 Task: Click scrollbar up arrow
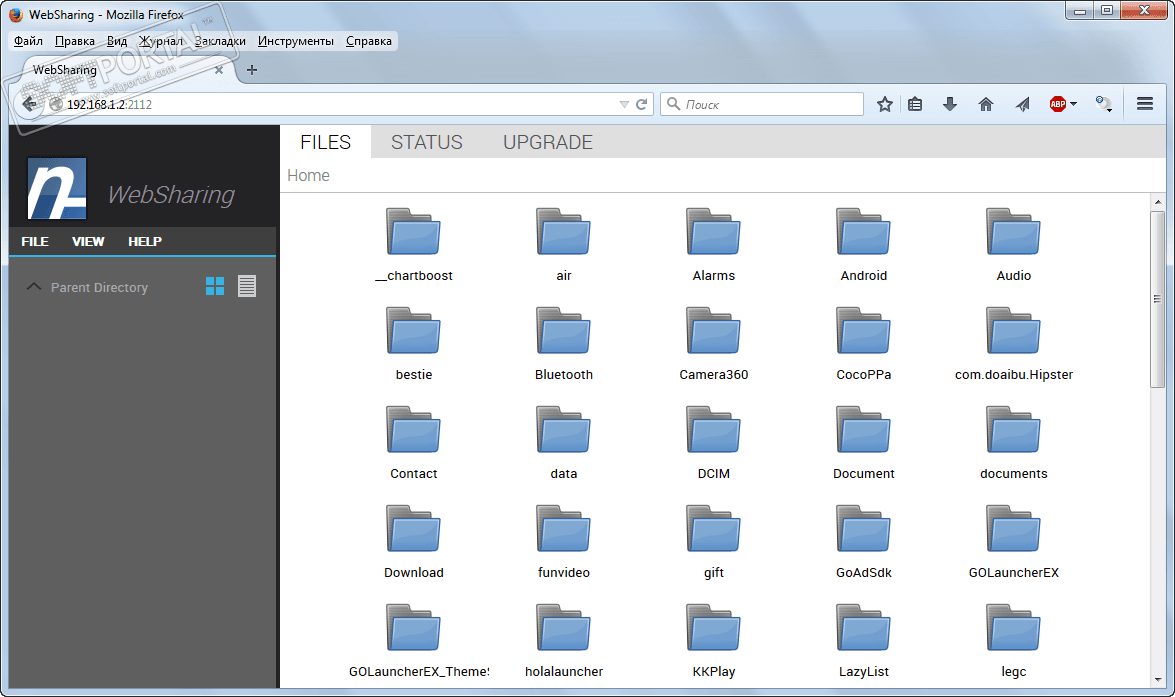[x=1158, y=202]
